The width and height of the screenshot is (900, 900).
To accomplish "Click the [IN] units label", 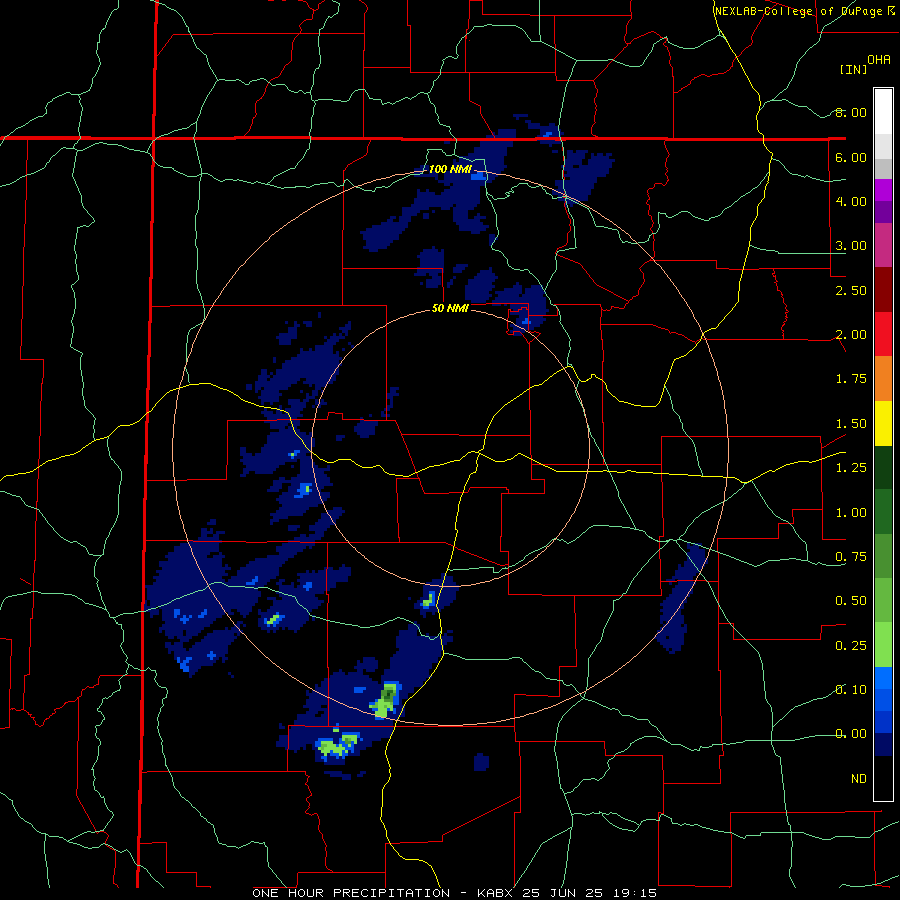I will [853, 69].
